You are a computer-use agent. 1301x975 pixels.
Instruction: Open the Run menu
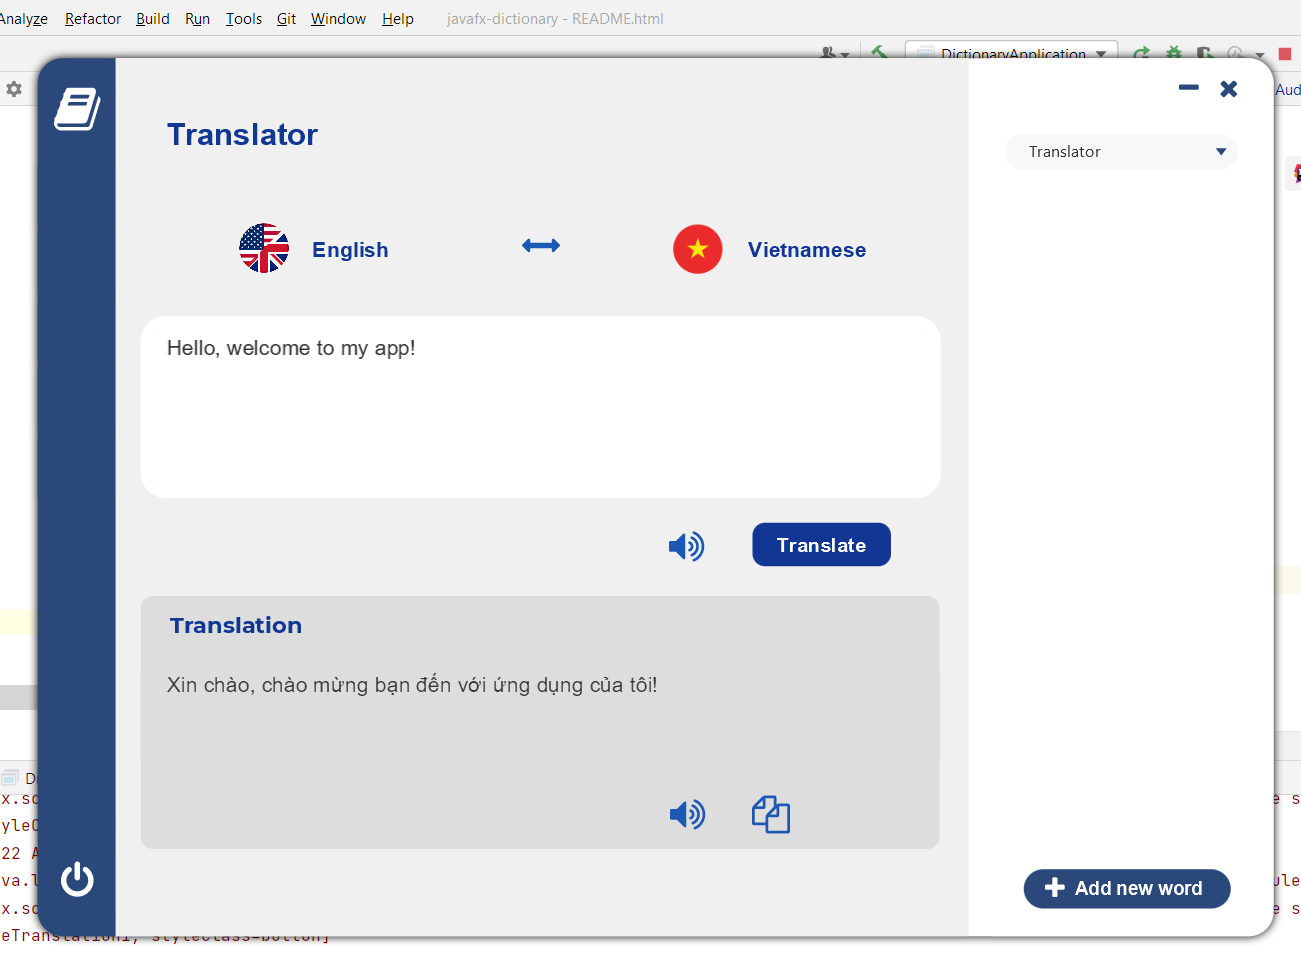(x=197, y=19)
